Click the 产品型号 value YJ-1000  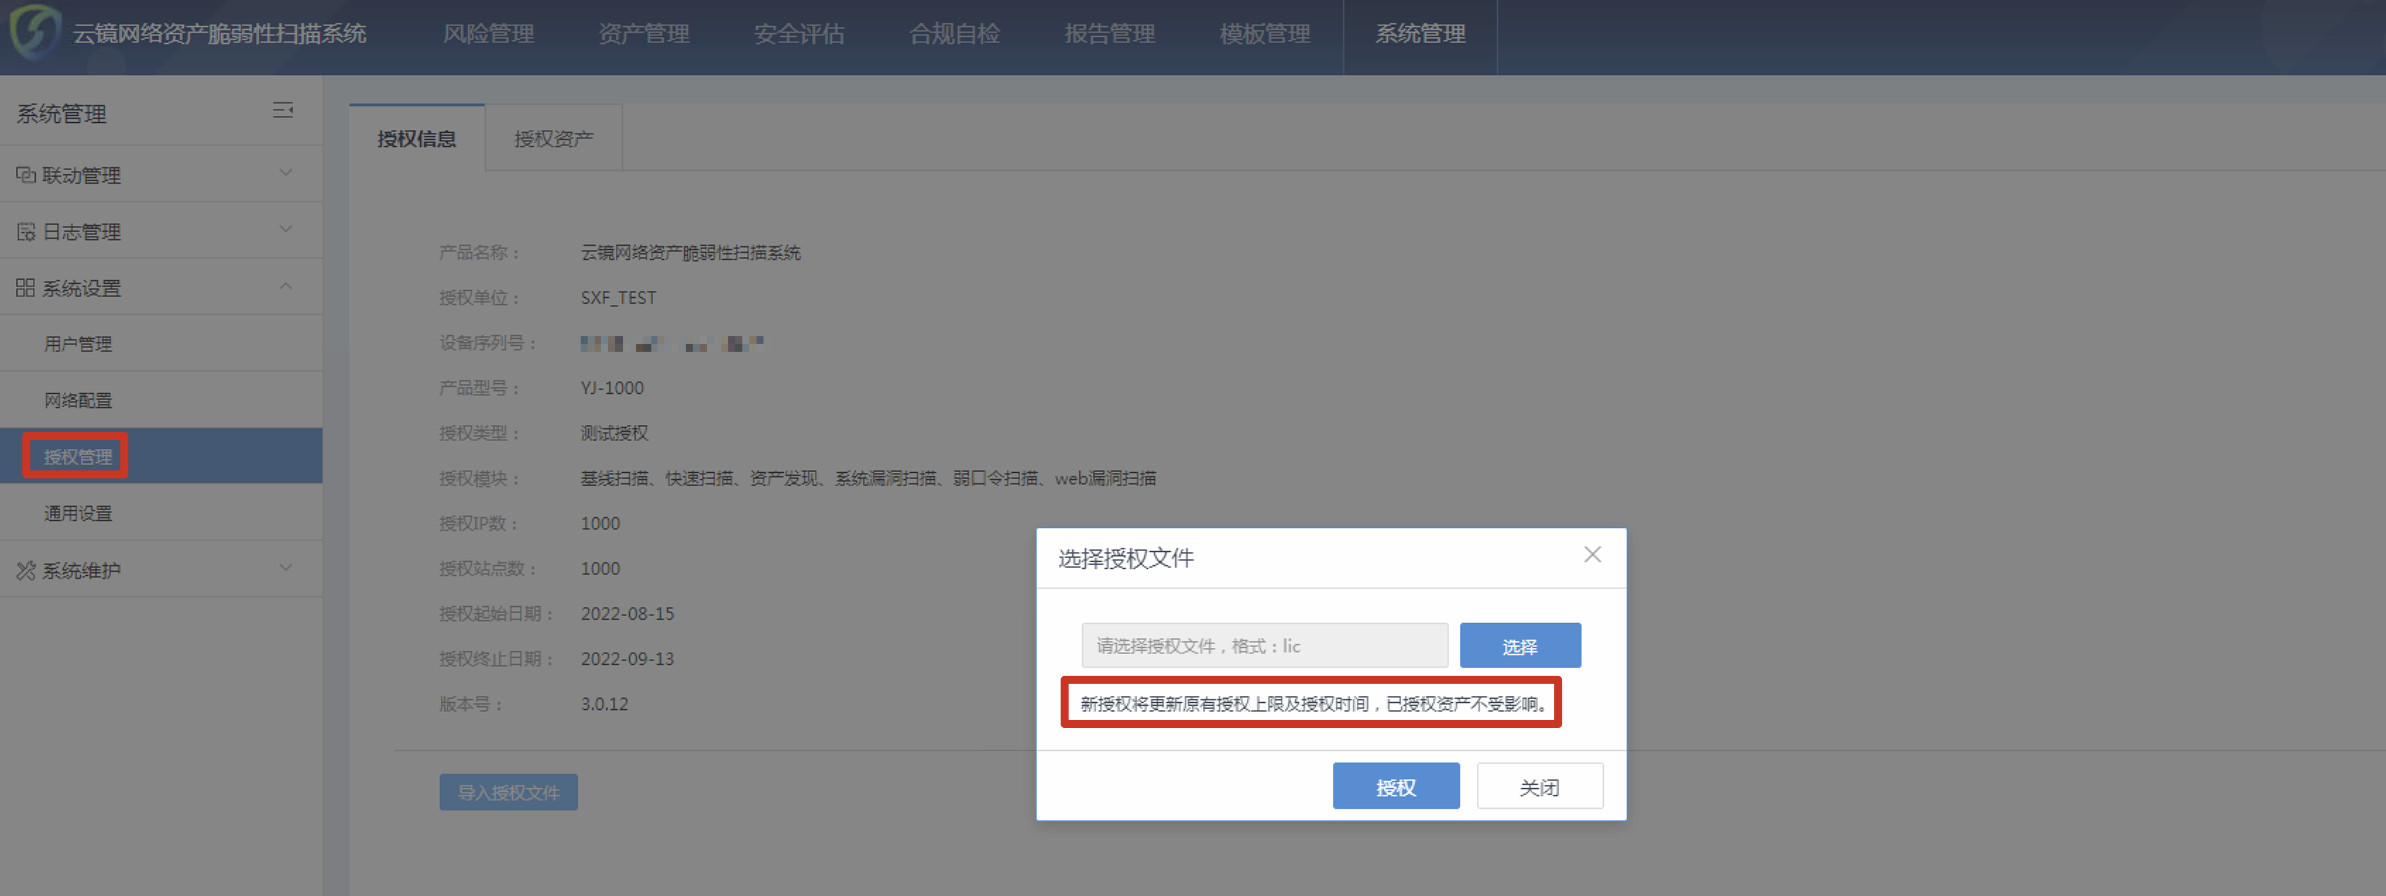(x=613, y=388)
